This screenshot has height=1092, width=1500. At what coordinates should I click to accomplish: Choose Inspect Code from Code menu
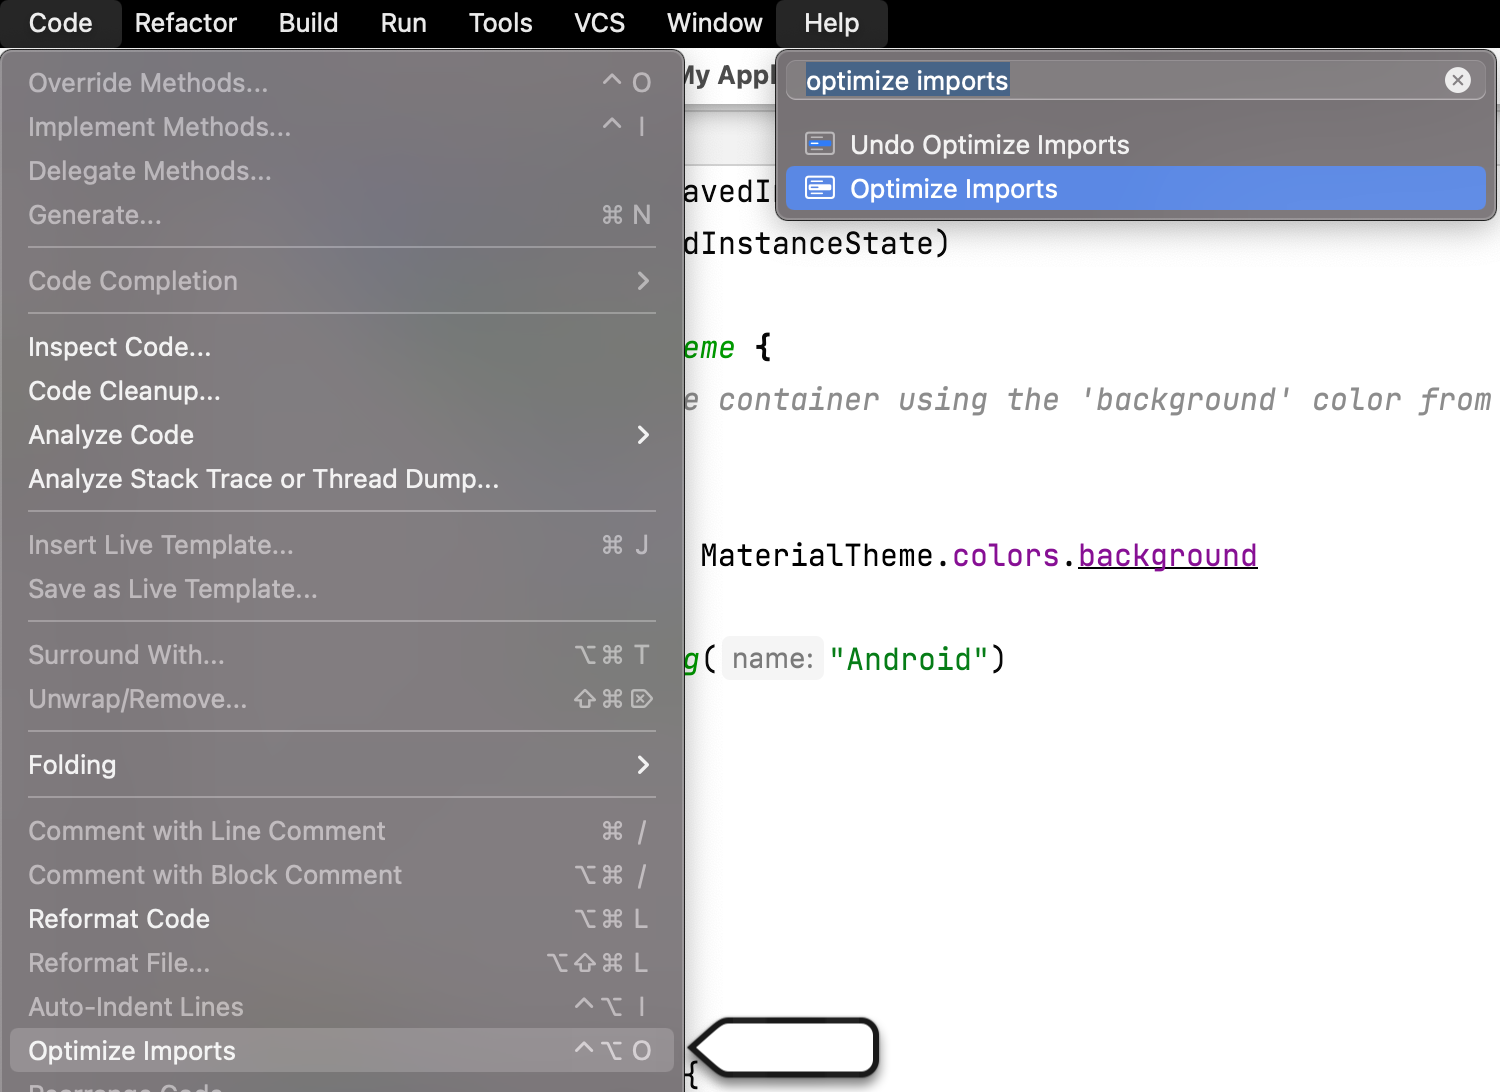pos(119,347)
